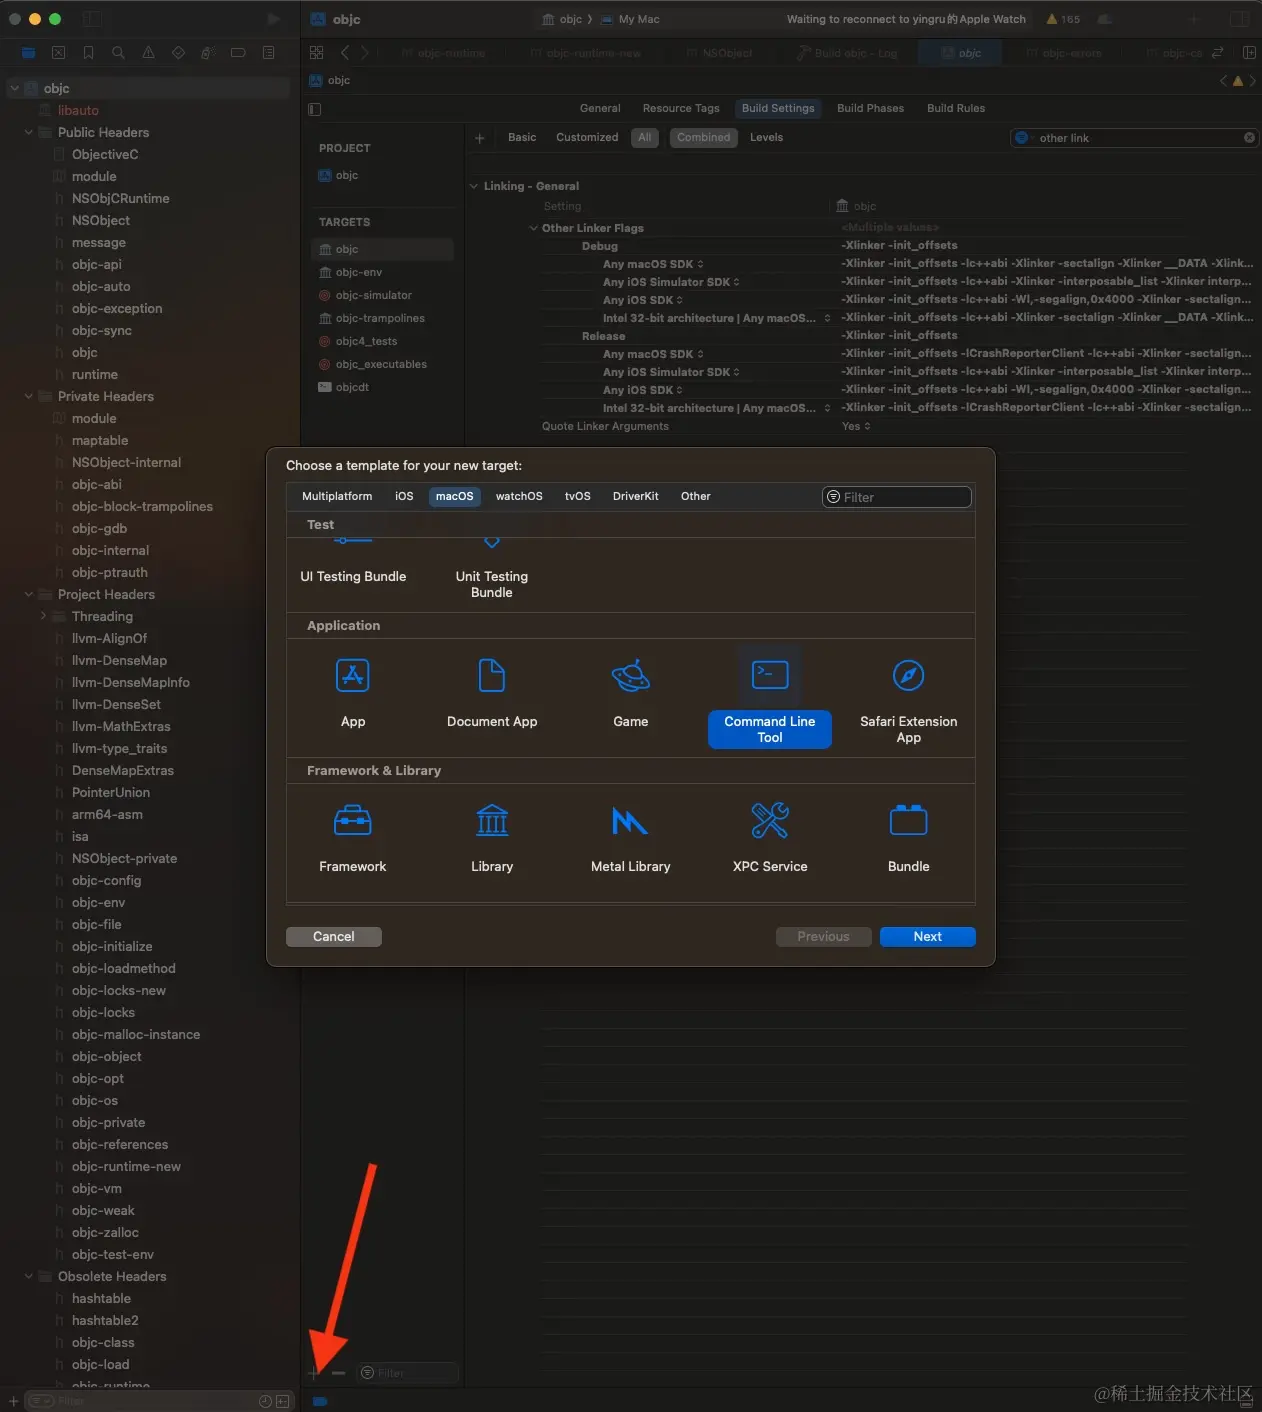Choose the Safari Extension App template
This screenshot has height=1412, width=1262.
click(908, 700)
